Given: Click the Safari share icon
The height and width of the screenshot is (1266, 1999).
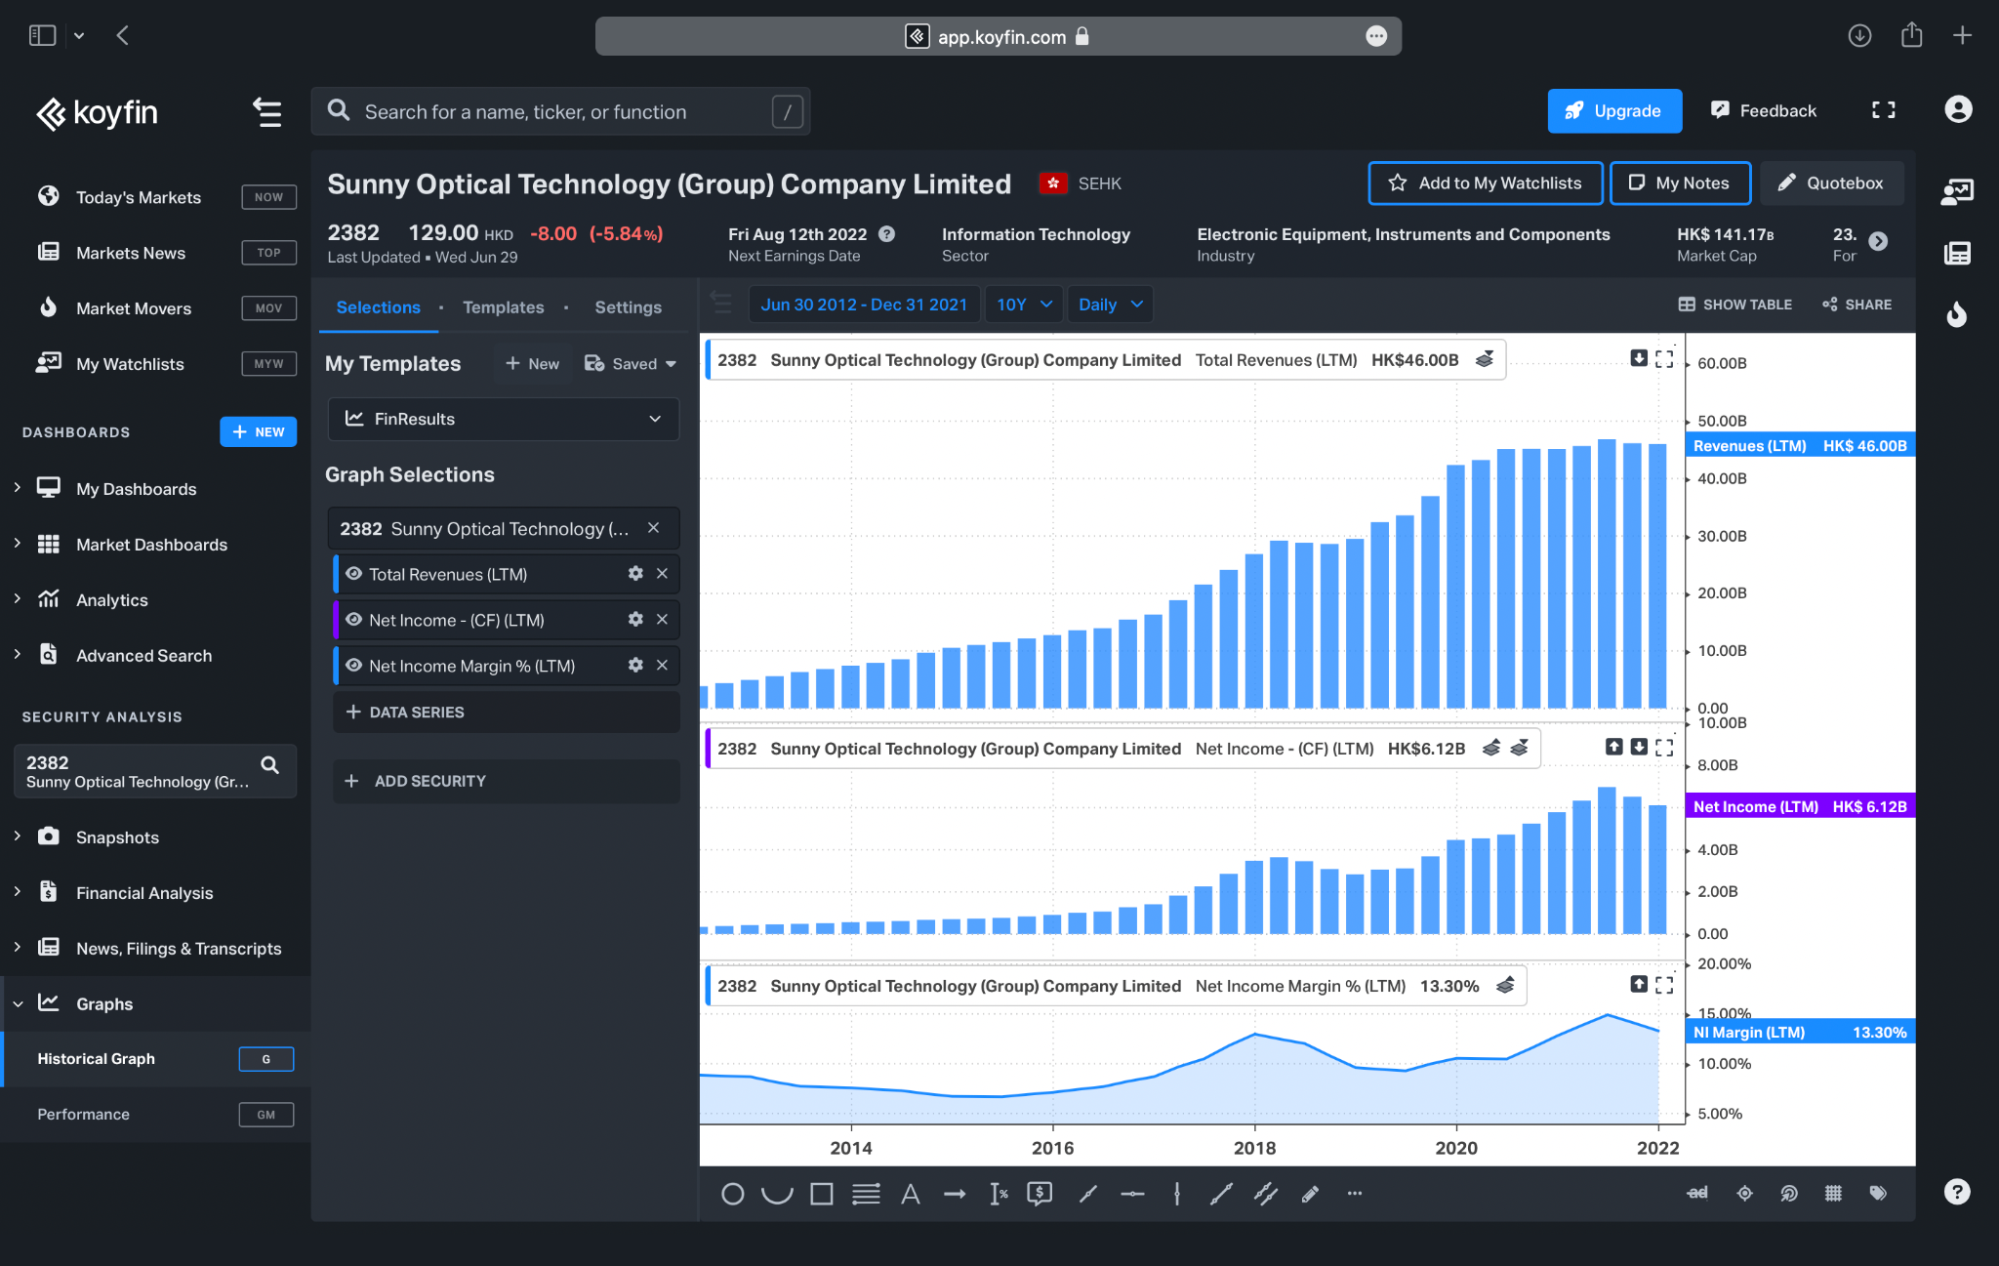Looking at the screenshot, I should point(1911,35).
